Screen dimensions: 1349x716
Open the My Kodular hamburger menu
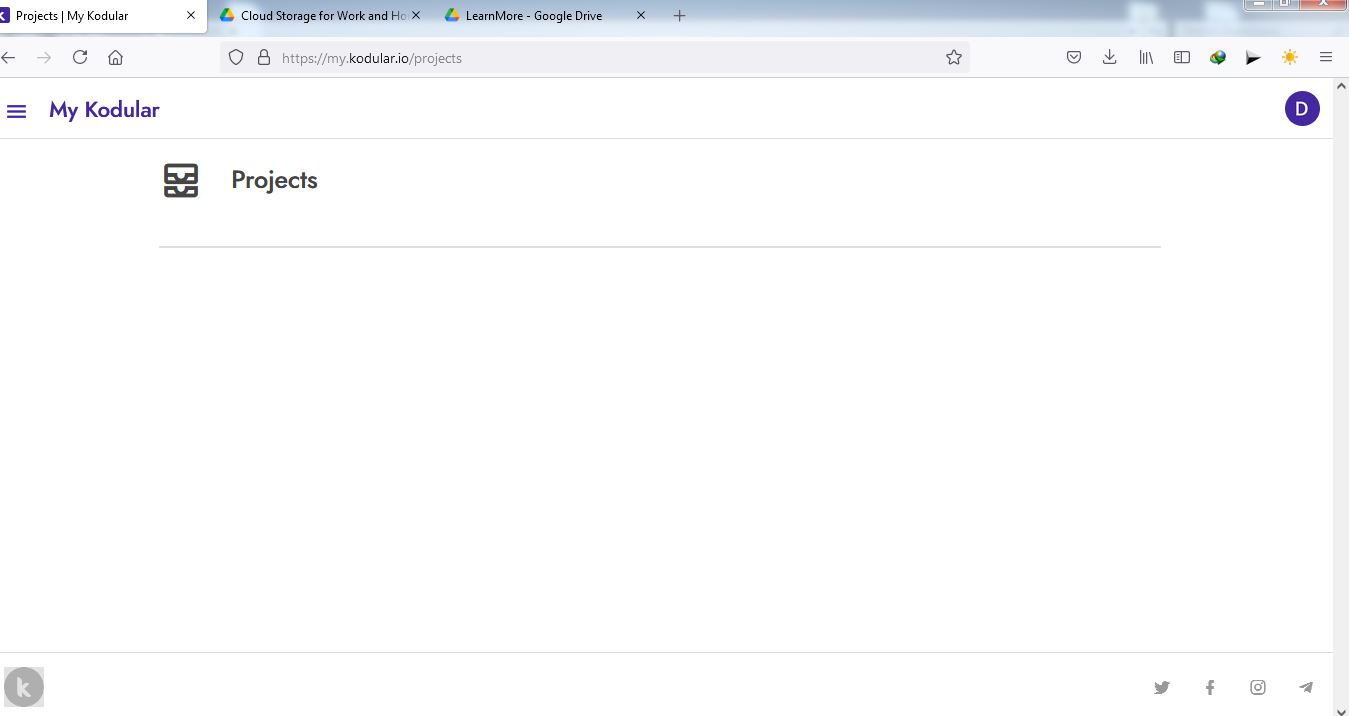coord(16,111)
